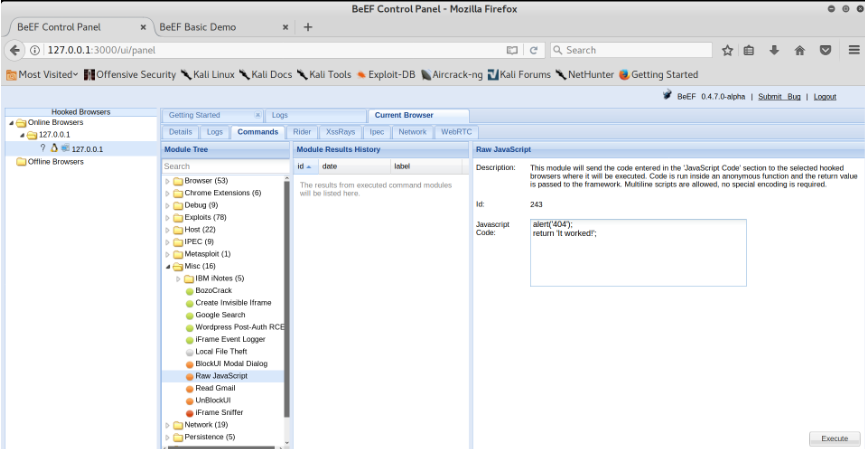Click the Raw JavaScript module orange icon
The width and height of the screenshot is (865, 449).
pos(189,376)
